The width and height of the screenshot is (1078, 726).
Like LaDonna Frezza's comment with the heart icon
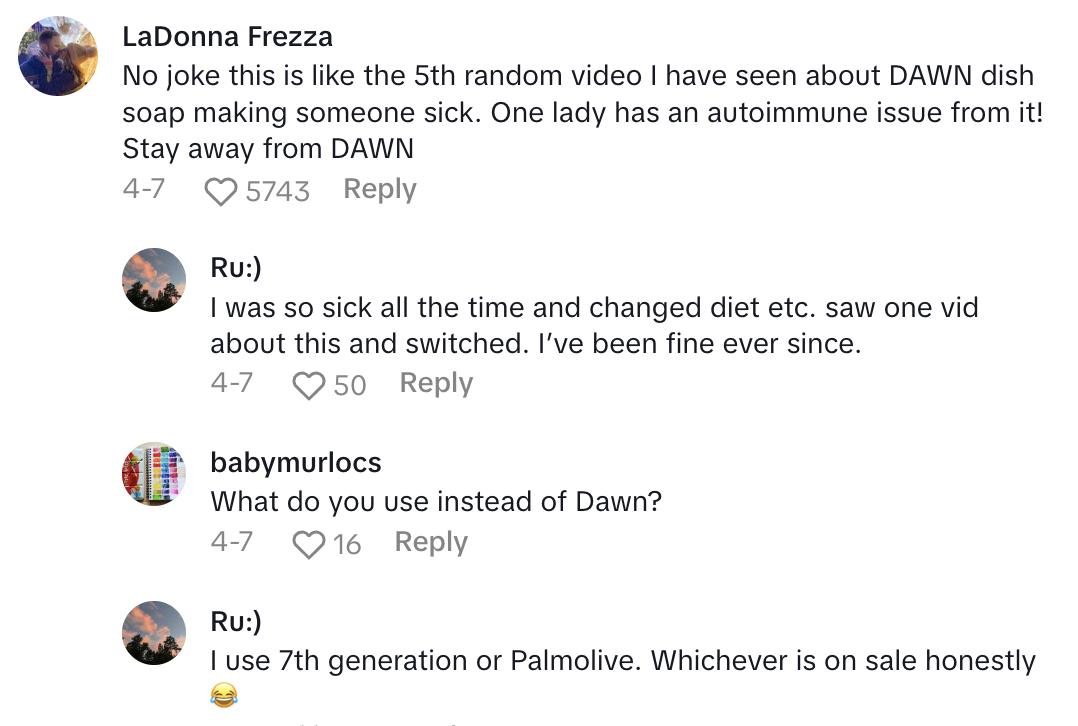221,189
